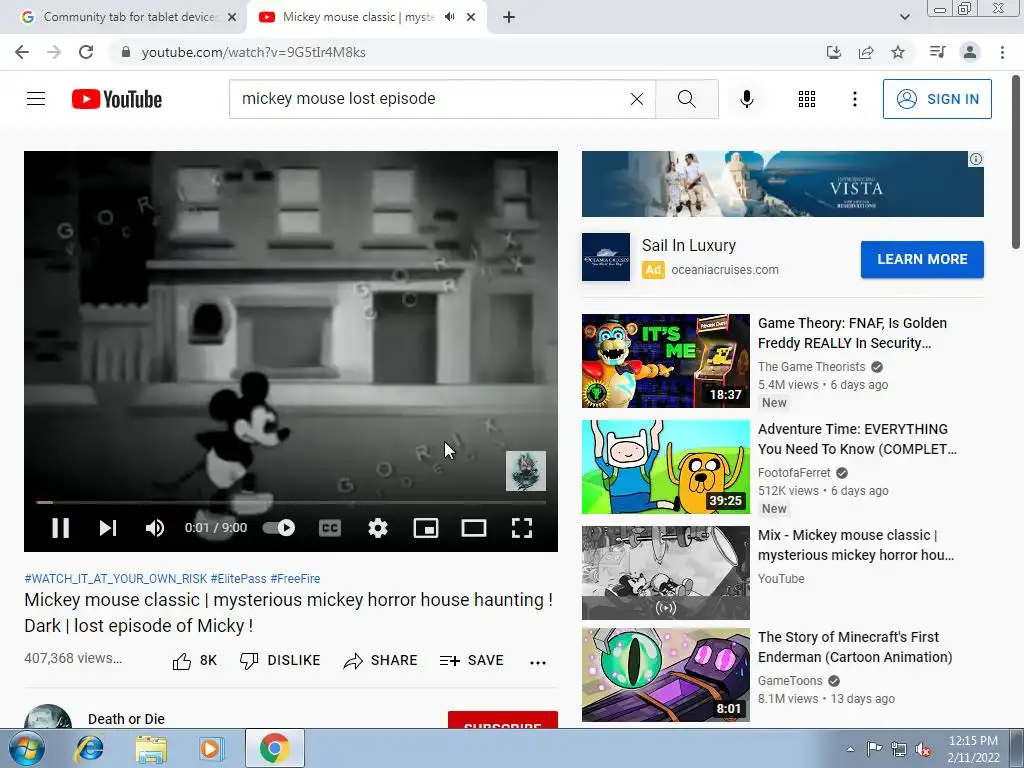Open the Chrome three-dot menu
This screenshot has width=1024, height=768.
pos(1002,52)
